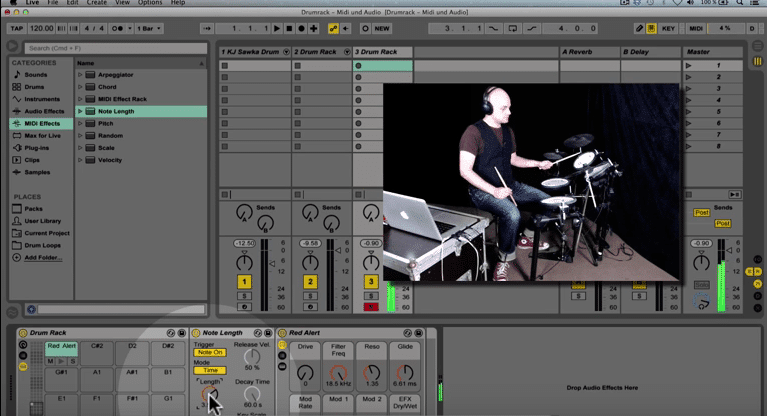Click the browser search field
Viewport: 767px width, 416px height.
tap(110, 48)
